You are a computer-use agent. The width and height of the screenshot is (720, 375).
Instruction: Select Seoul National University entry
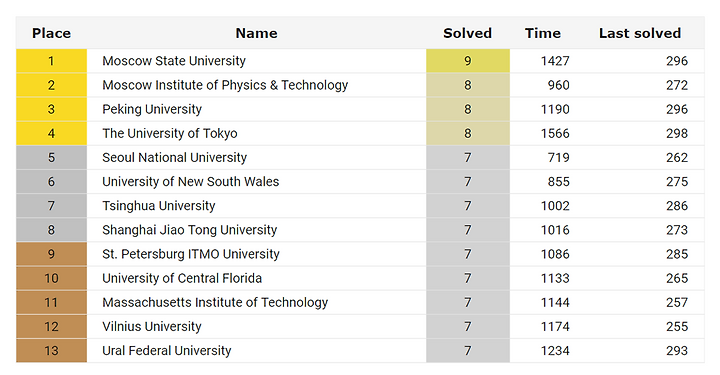click(x=174, y=157)
